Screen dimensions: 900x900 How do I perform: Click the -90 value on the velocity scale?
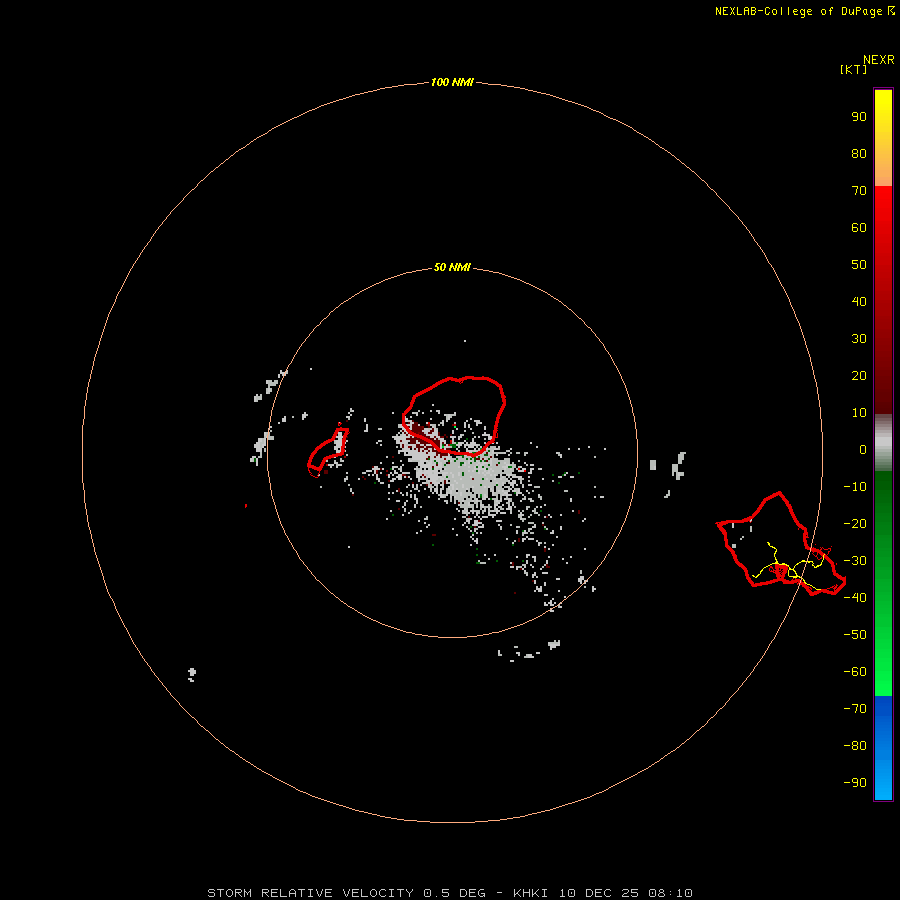[855, 783]
